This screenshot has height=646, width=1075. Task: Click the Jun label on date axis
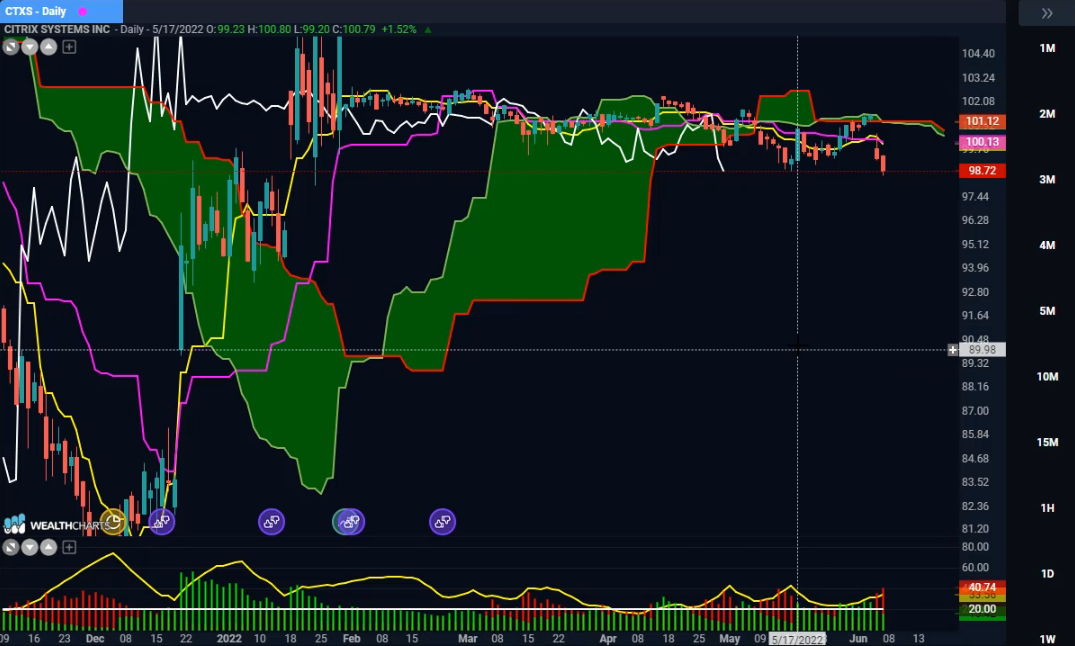pyautogui.click(x=858, y=638)
